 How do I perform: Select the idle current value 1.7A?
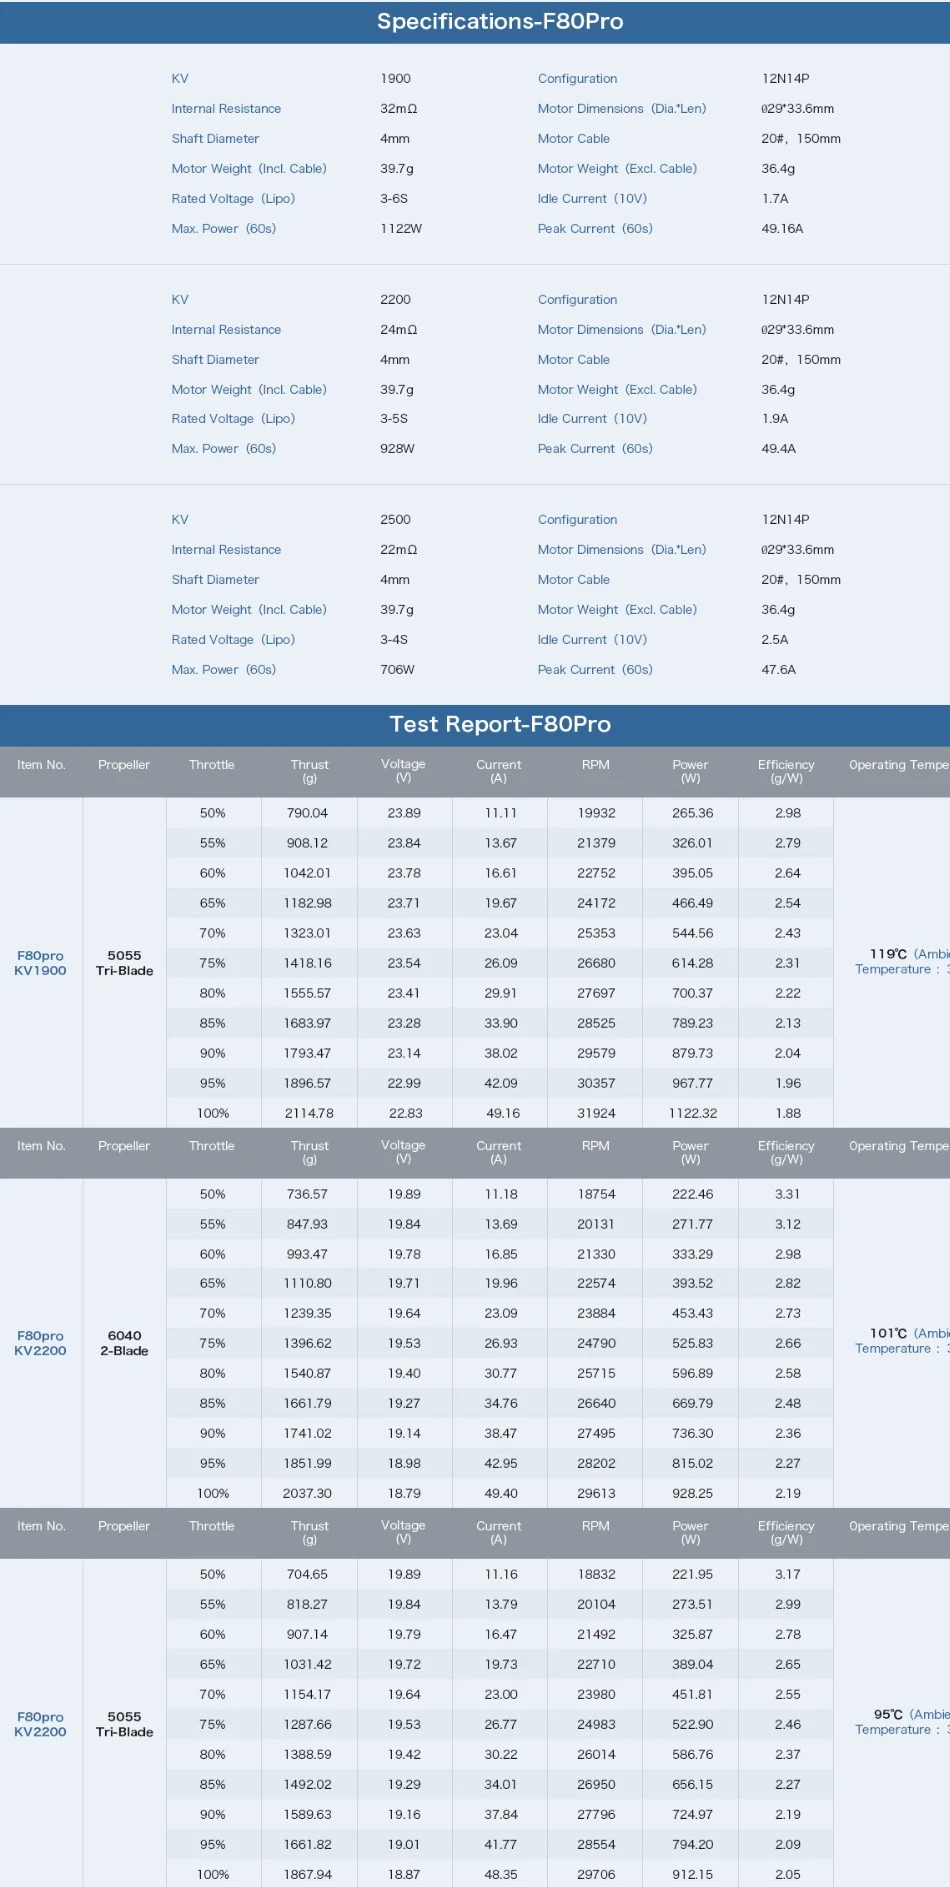click(x=775, y=199)
